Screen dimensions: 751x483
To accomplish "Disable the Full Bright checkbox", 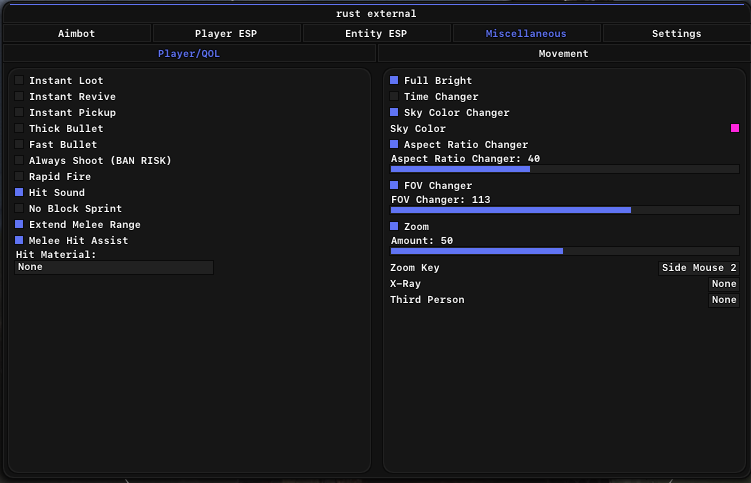I will point(394,80).
